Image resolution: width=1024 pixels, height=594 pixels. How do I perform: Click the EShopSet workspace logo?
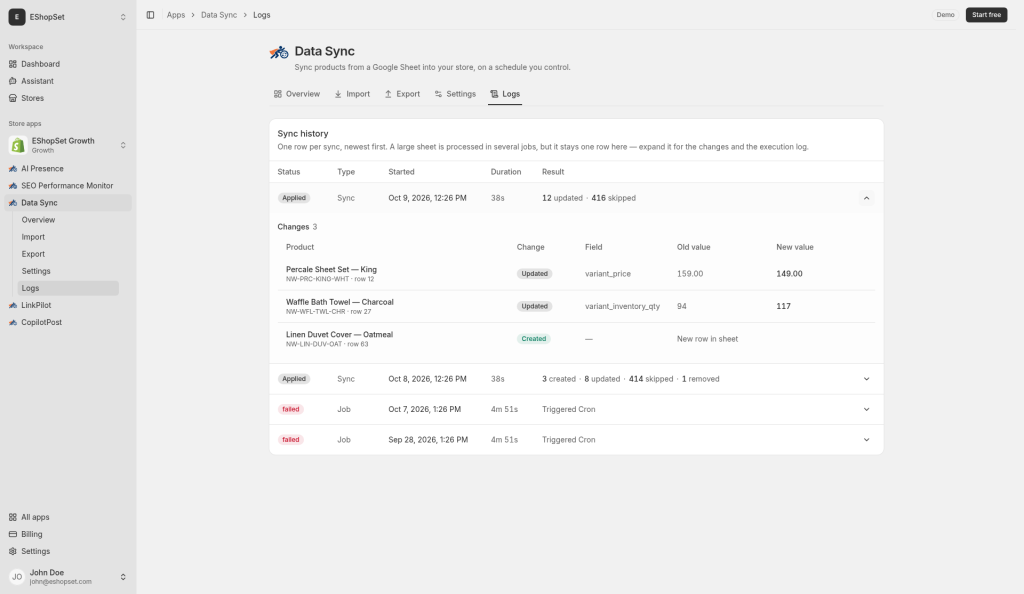pyautogui.click(x=17, y=17)
